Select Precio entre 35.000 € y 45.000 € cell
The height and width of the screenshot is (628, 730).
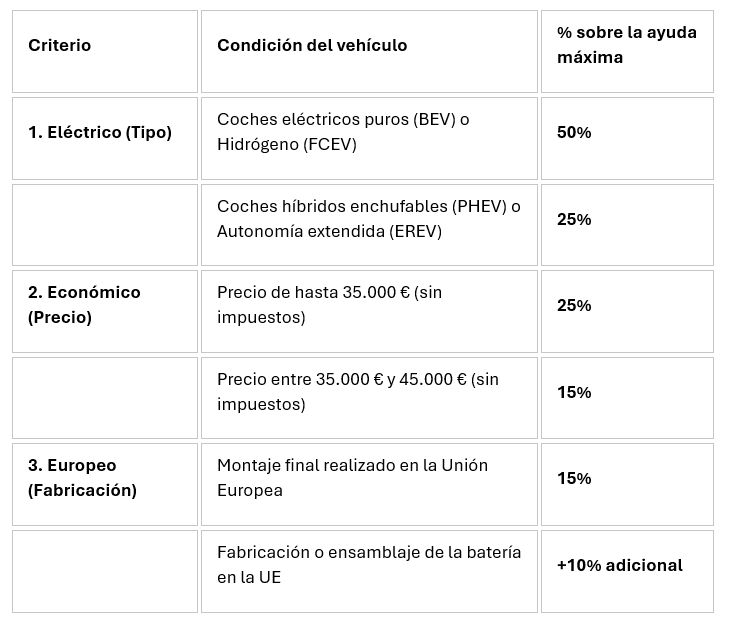point(369,398)
